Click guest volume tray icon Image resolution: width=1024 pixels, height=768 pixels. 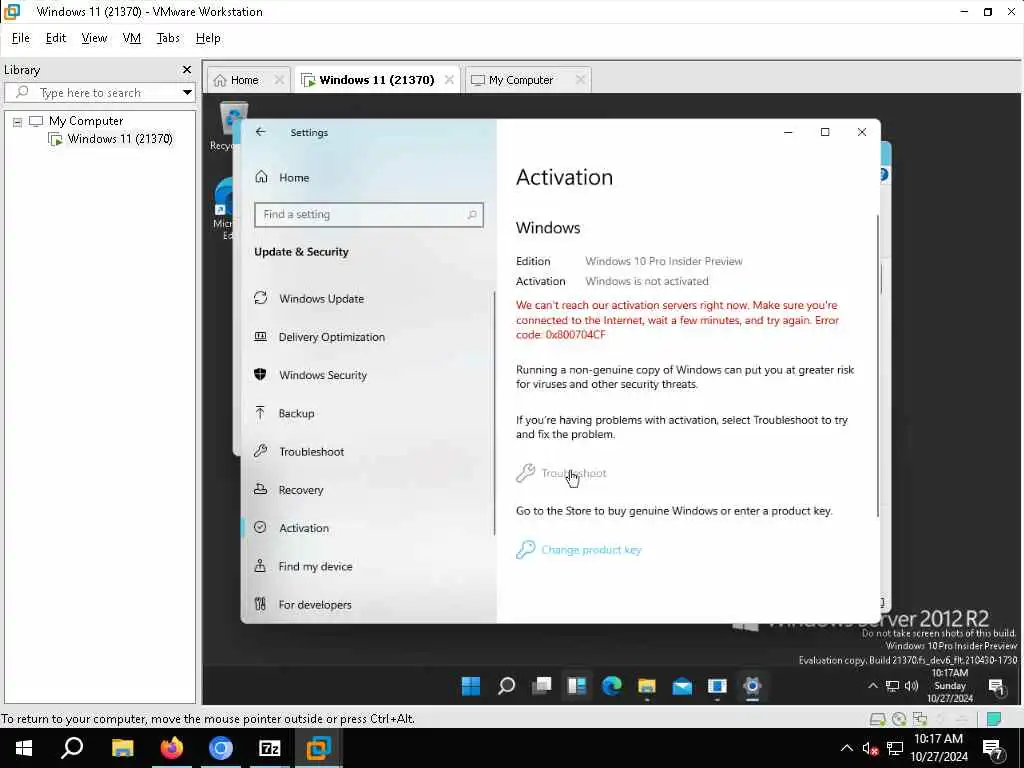[912, 686]
